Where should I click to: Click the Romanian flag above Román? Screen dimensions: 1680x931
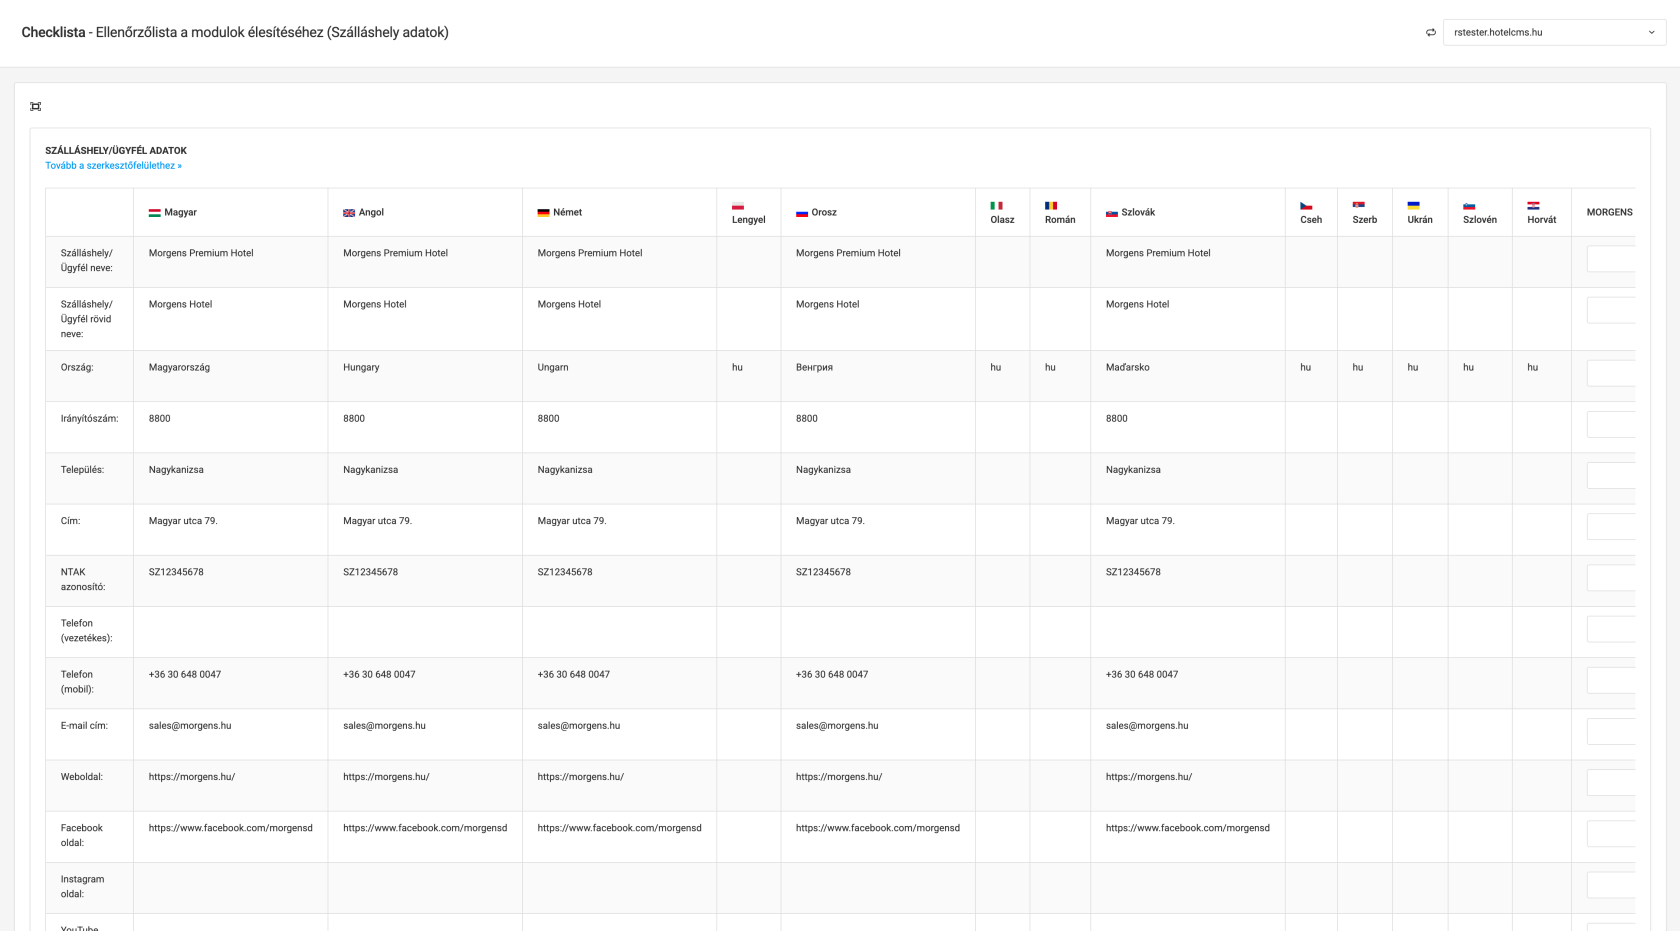click(1051, 206)
